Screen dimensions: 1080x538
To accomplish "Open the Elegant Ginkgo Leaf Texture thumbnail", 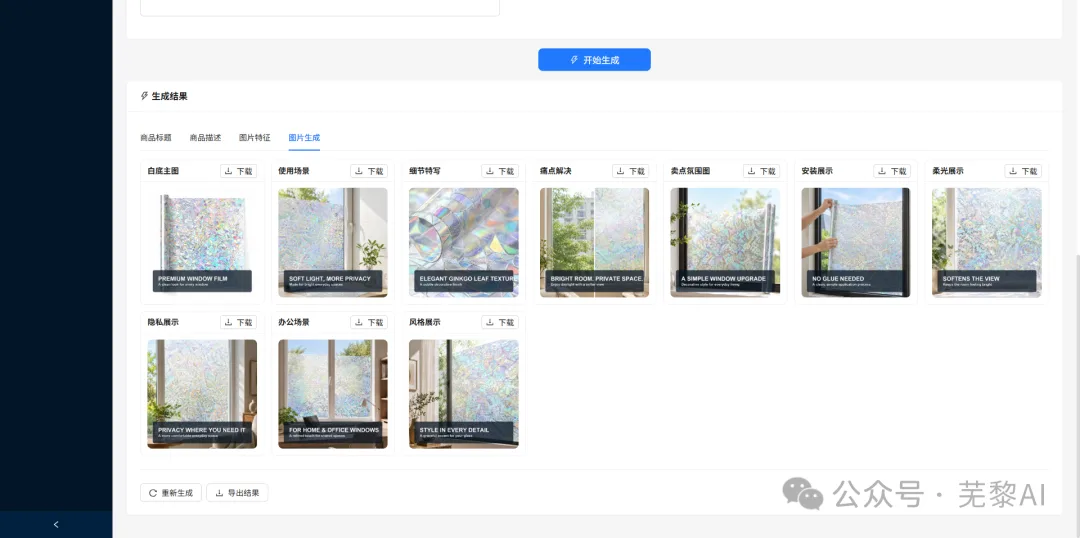I will pyautogui.click(x=464, y=242).
